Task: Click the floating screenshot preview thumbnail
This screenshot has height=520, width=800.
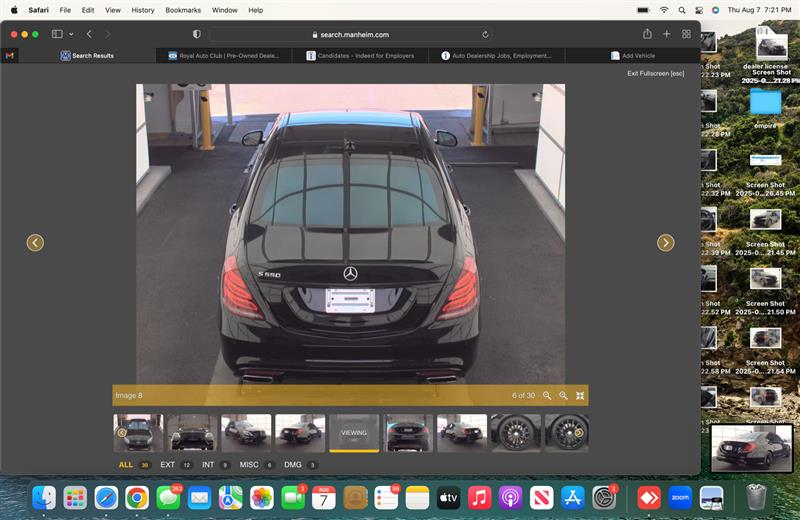Action: click(752, 449)
